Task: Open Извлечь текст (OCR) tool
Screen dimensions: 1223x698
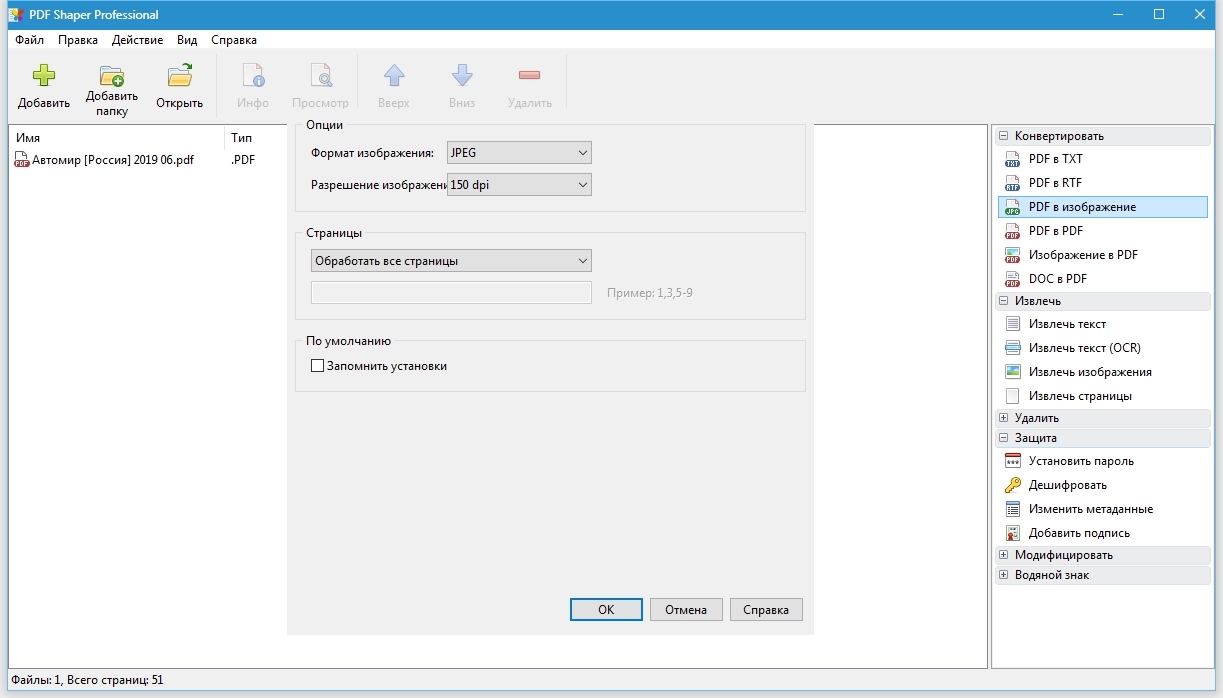Action: click(x=1012, y=348)
